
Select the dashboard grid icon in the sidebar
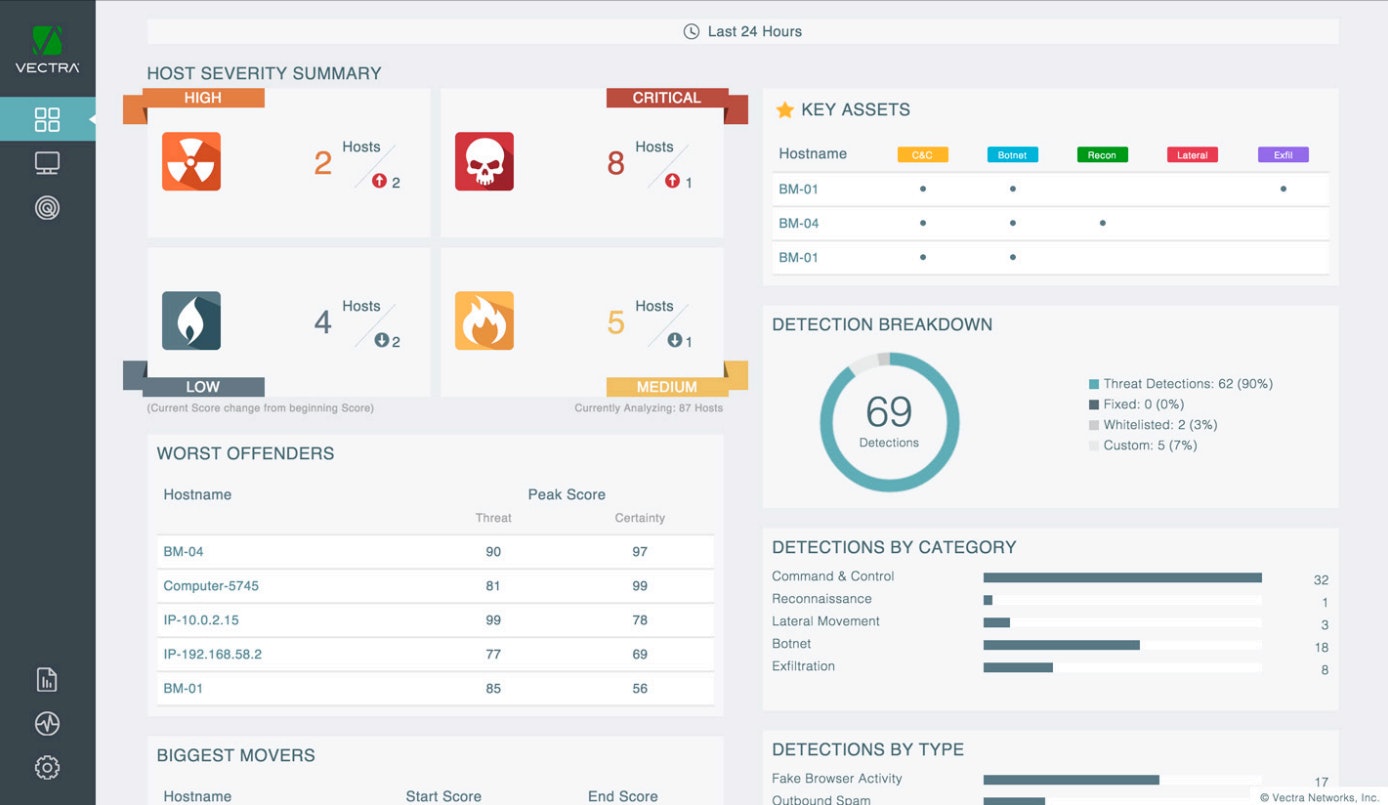[46, 118]
